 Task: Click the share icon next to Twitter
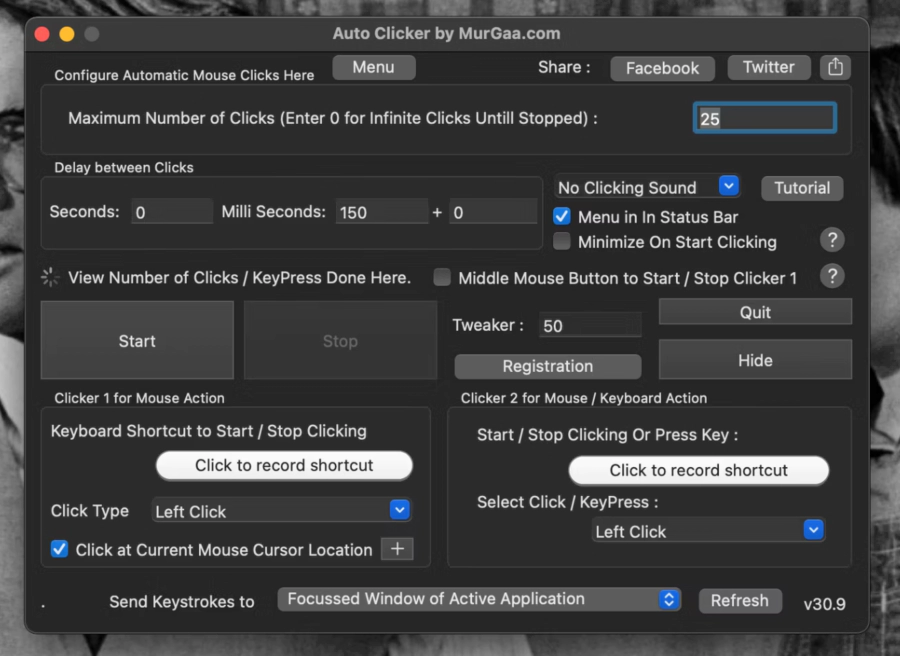pyautogui.click(x=835, y=67)
